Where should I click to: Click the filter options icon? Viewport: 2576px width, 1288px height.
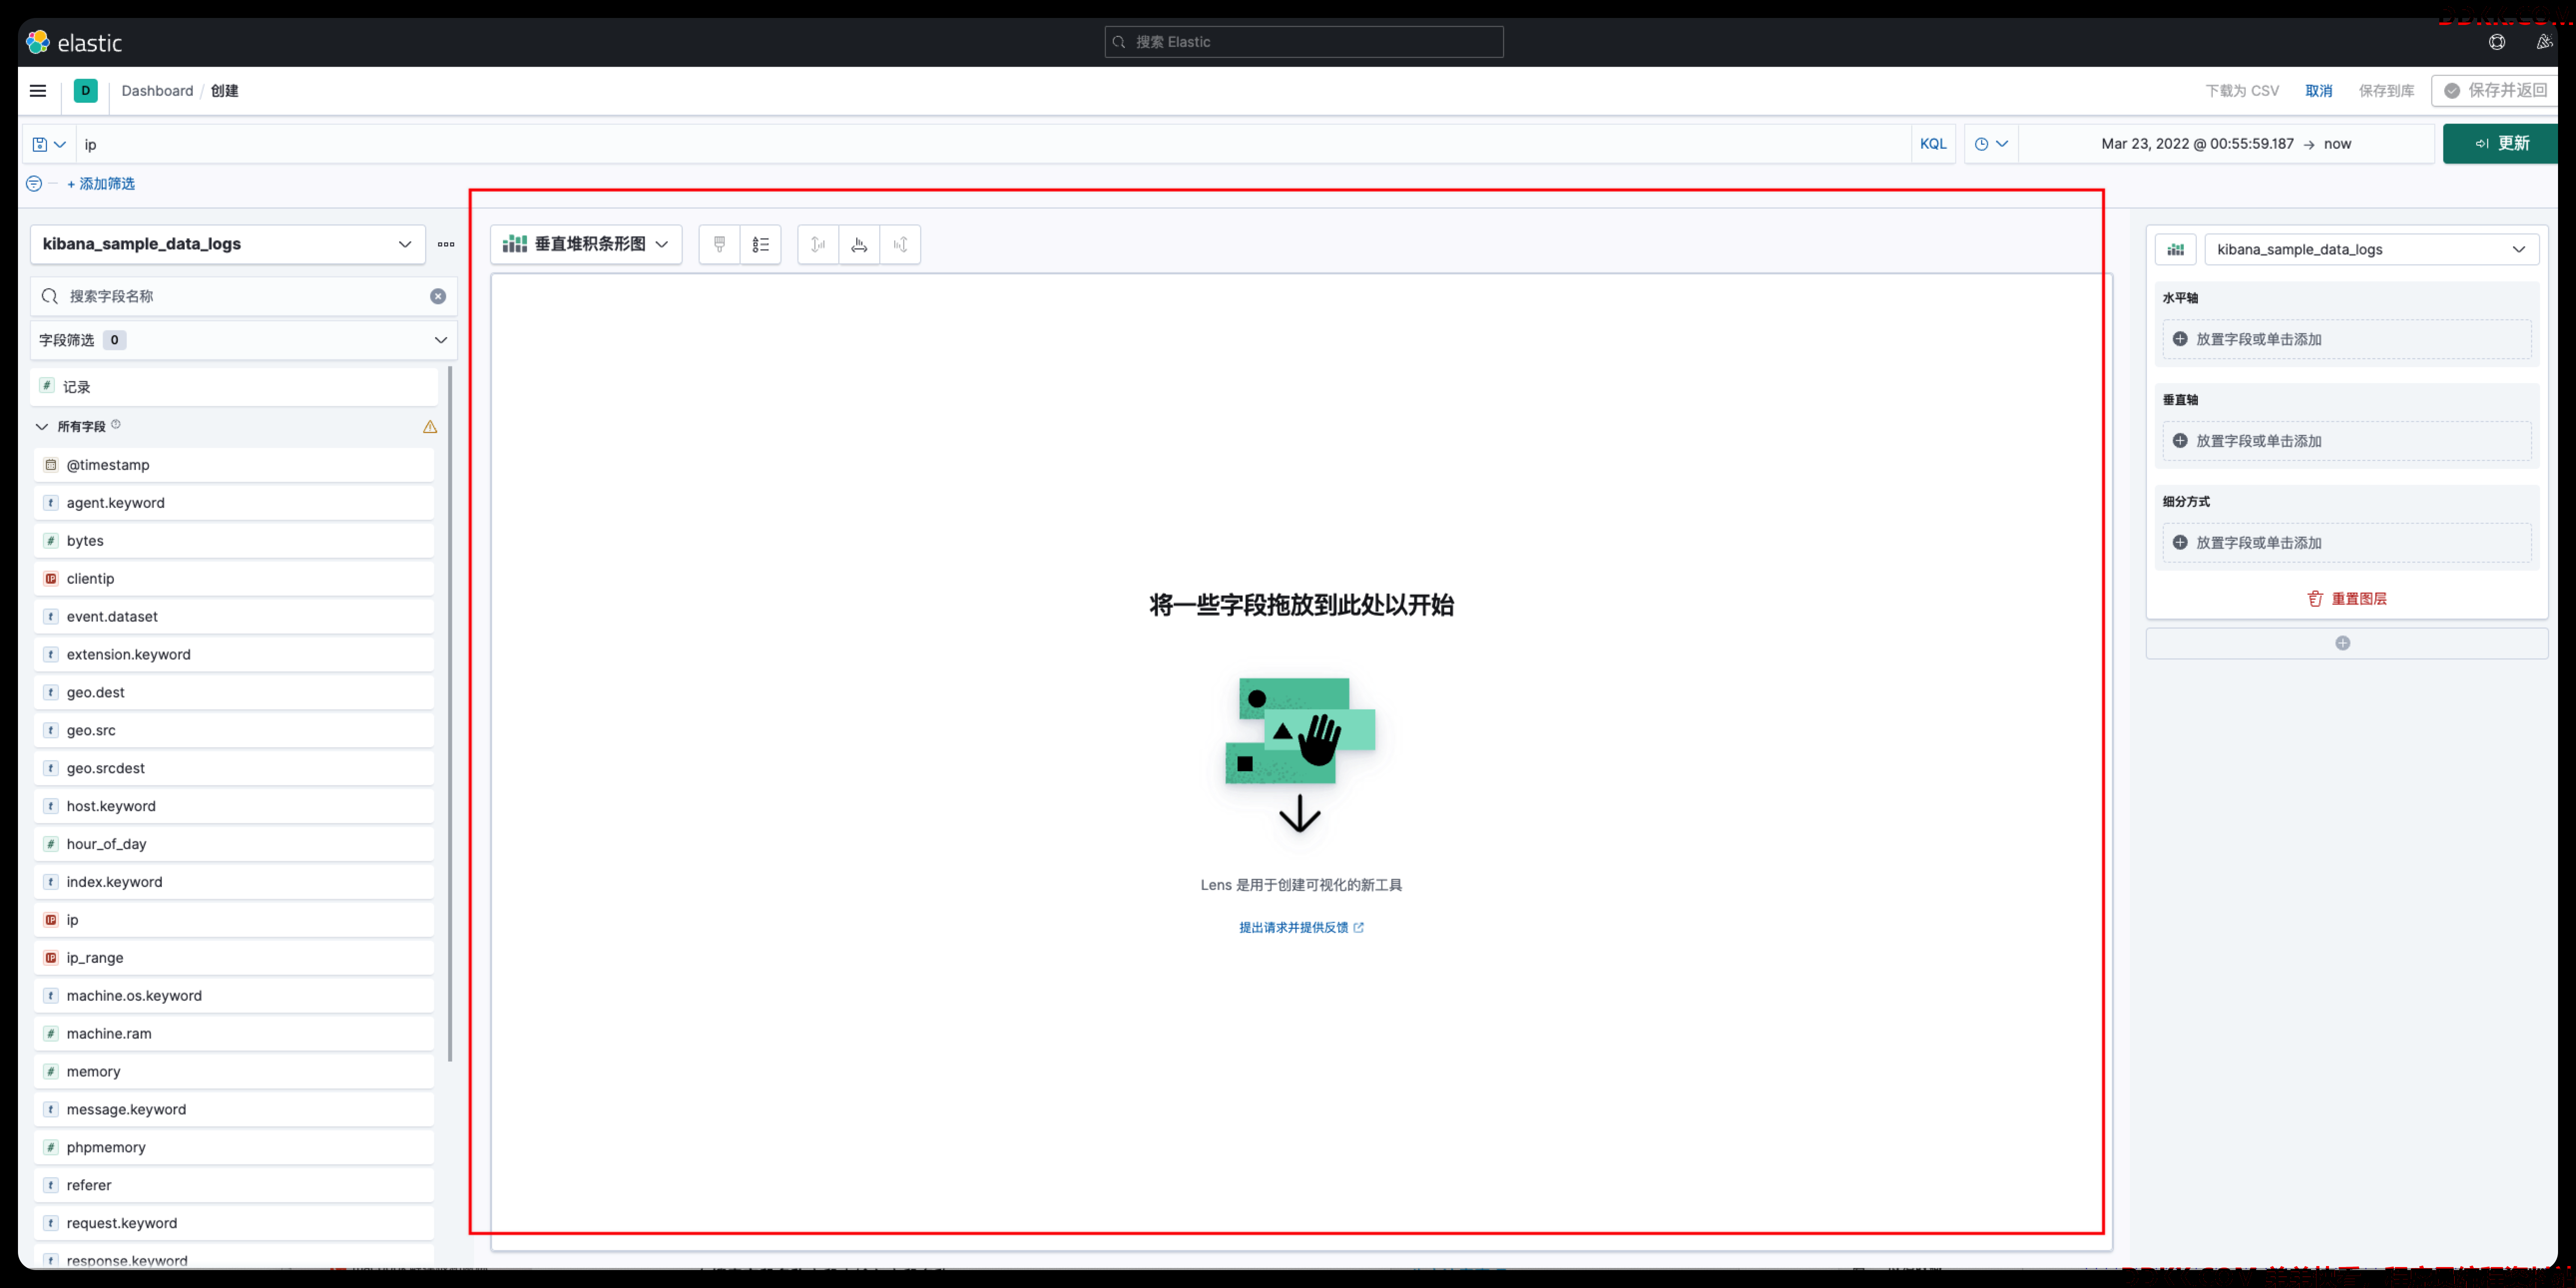(x=34, y=184)
